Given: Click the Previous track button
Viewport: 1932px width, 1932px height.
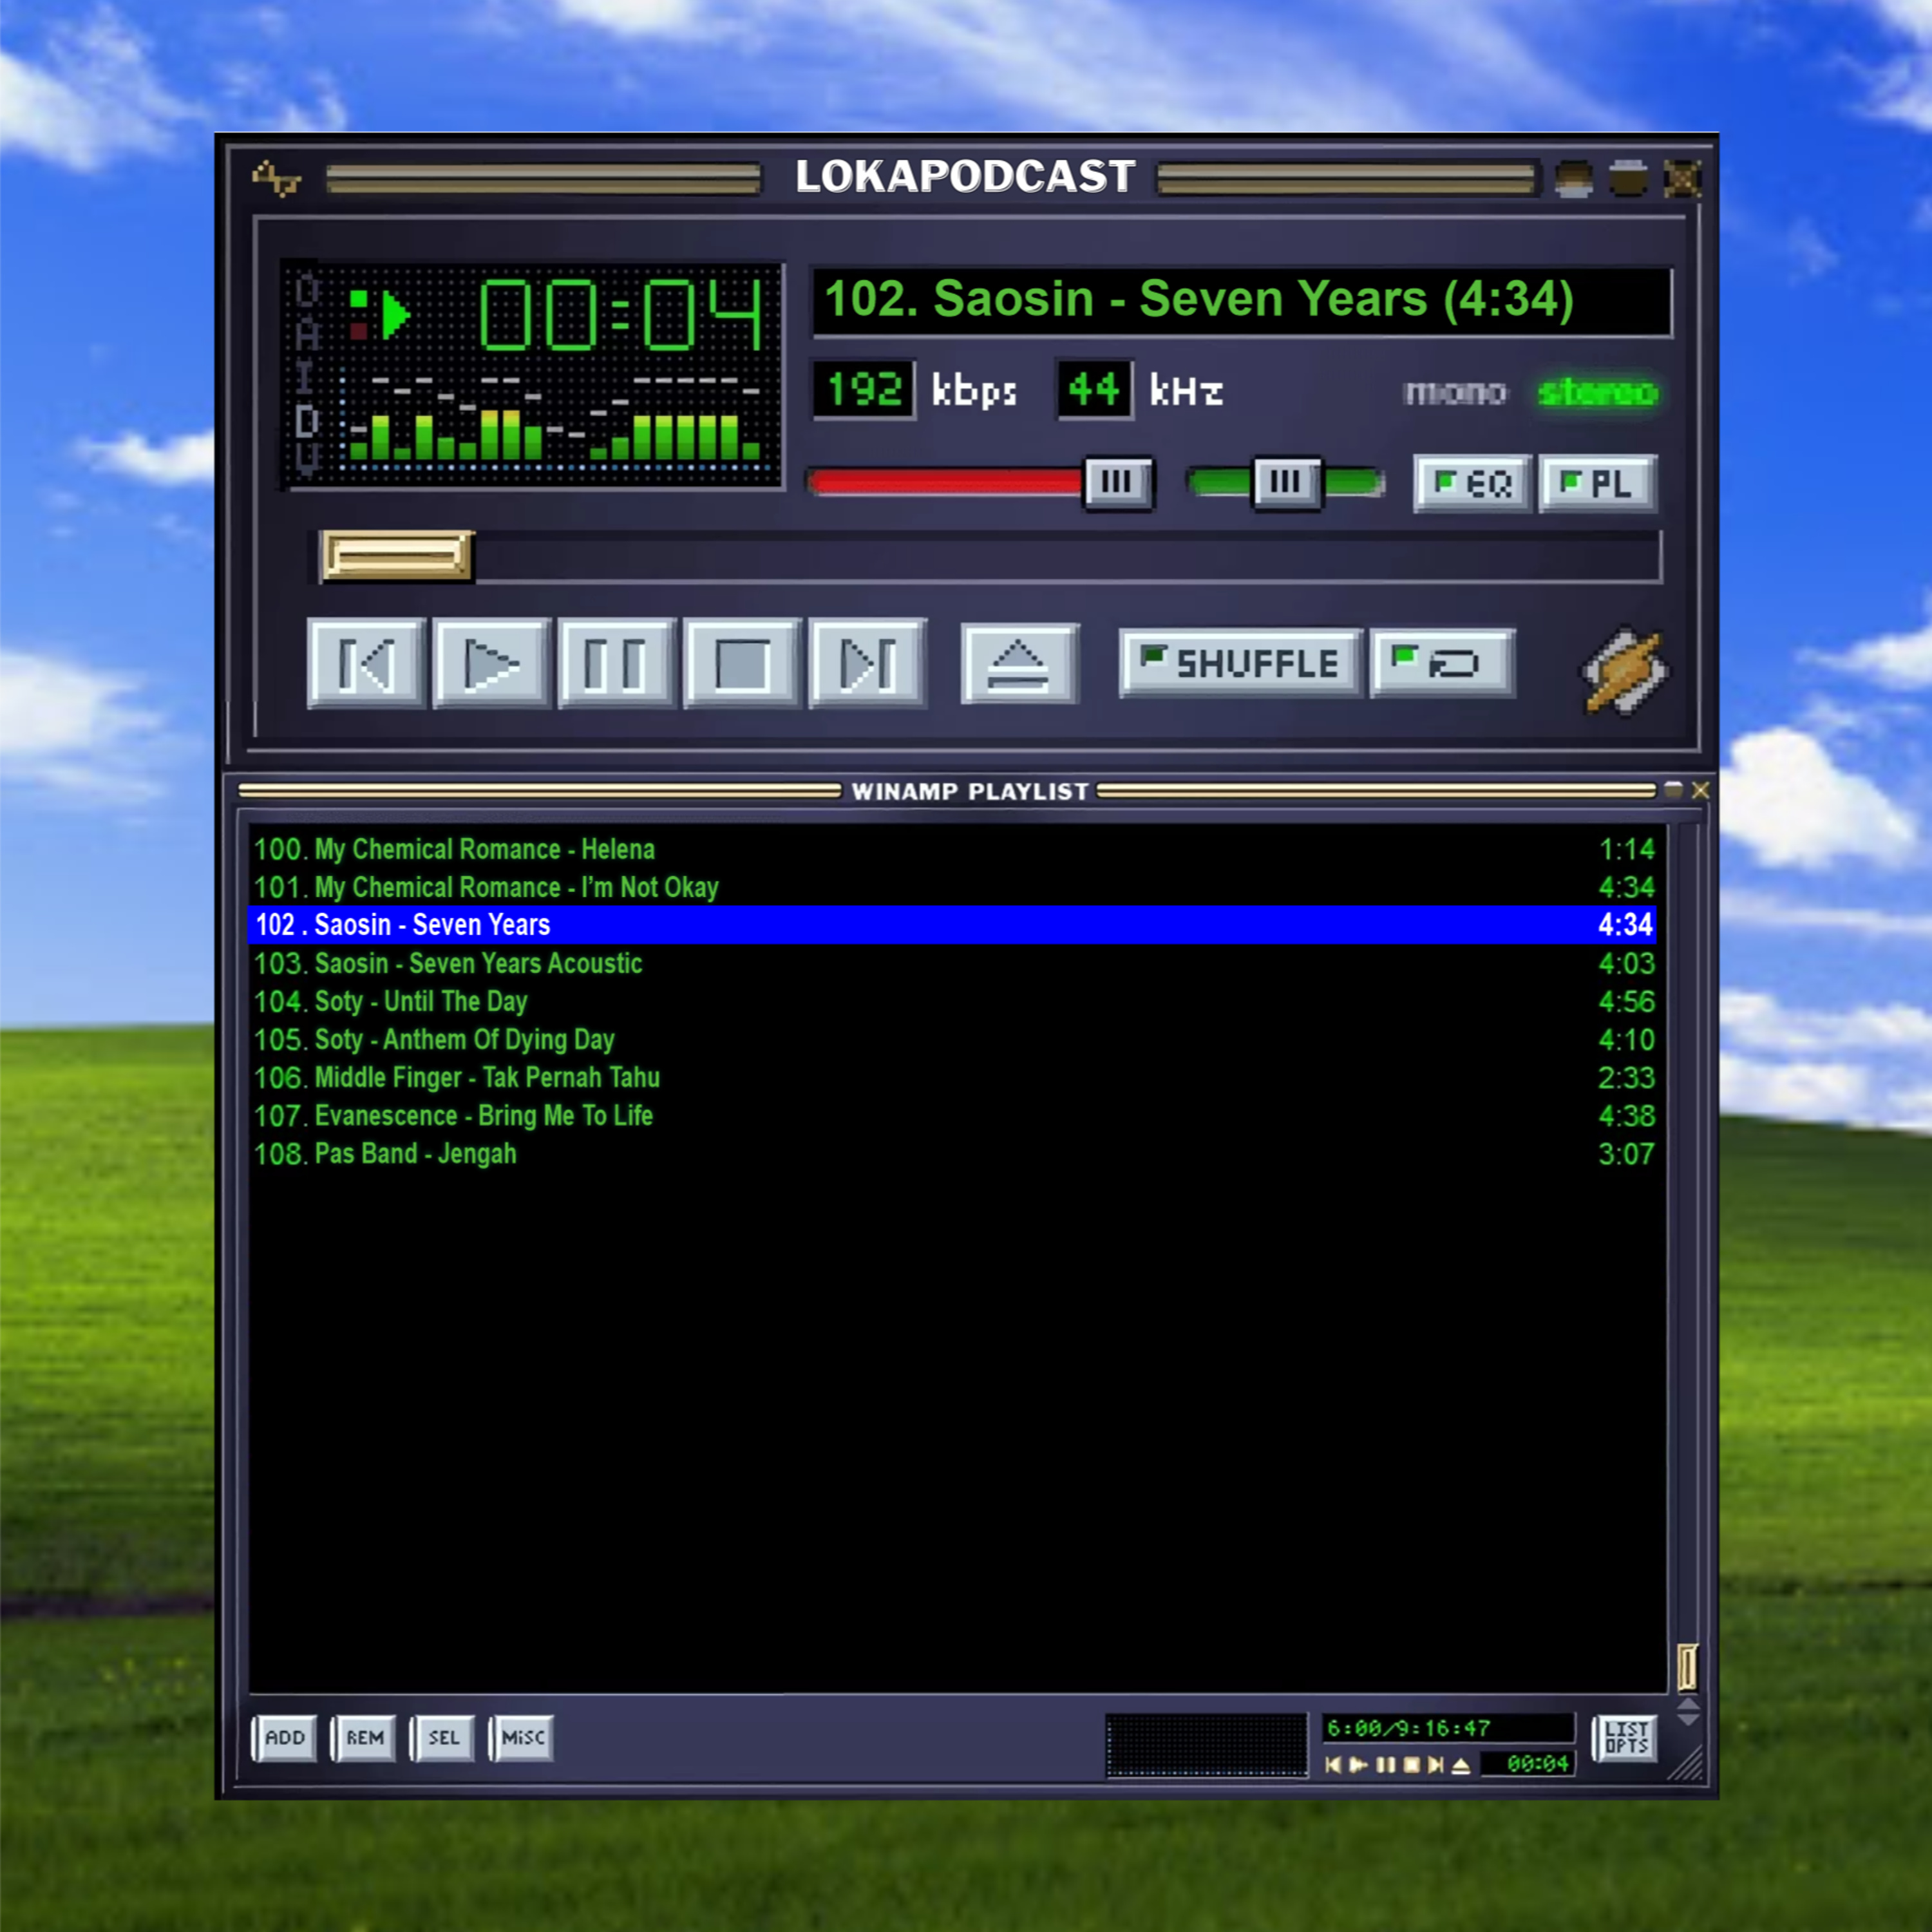Looking at the screenshot, I should pos(367,664).
